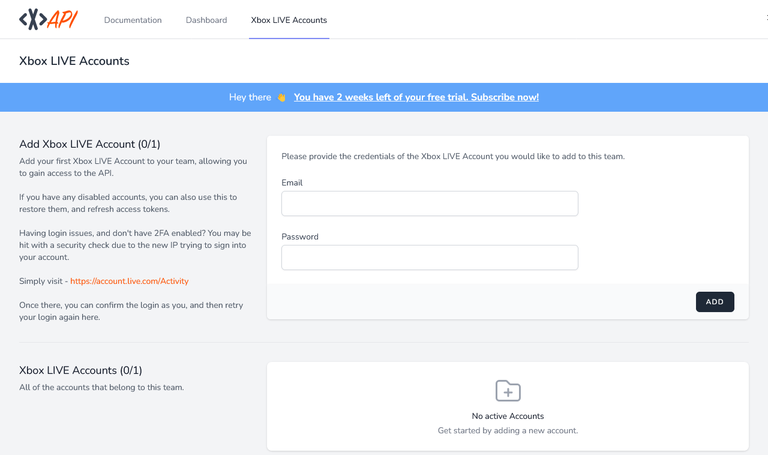
Task: Follow the Subscribe now trial link
Action: (416, 97)
